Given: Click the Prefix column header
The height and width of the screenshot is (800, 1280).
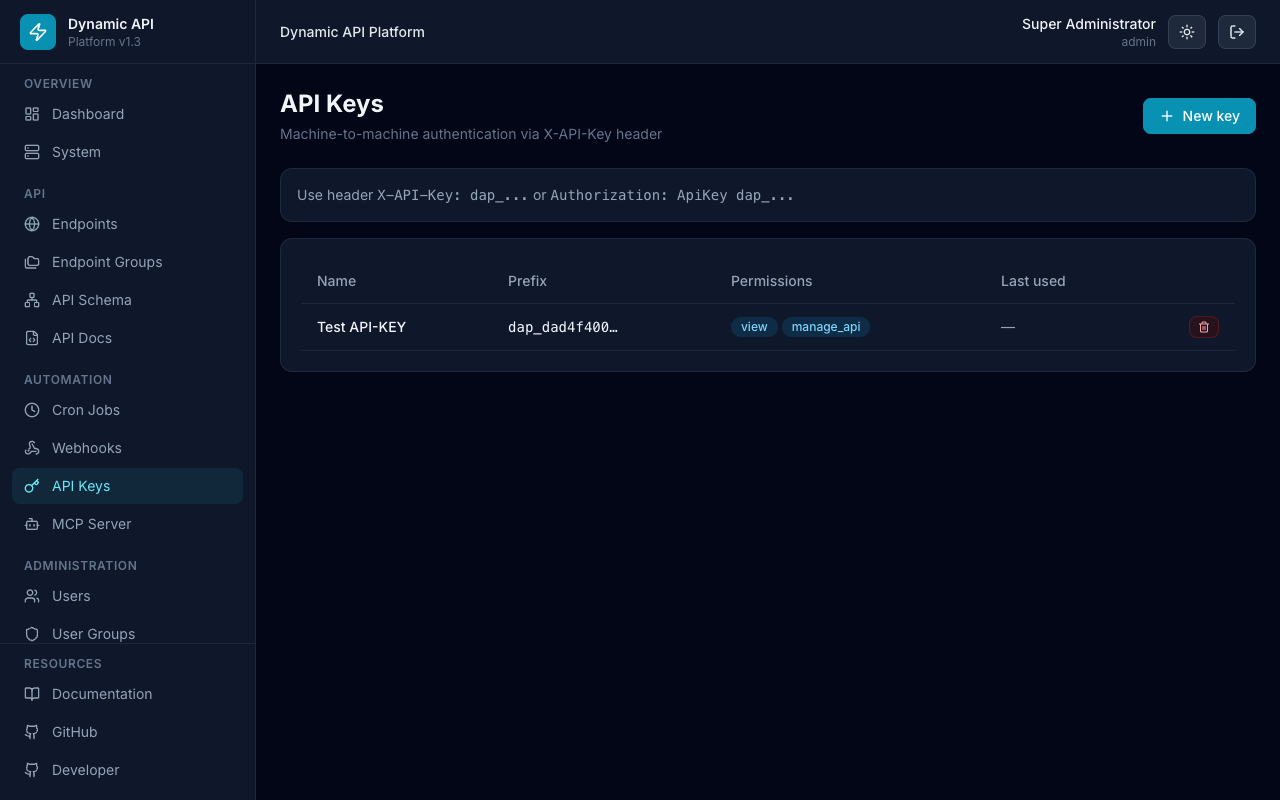Looking at the screenshot, I should [527, 281].
